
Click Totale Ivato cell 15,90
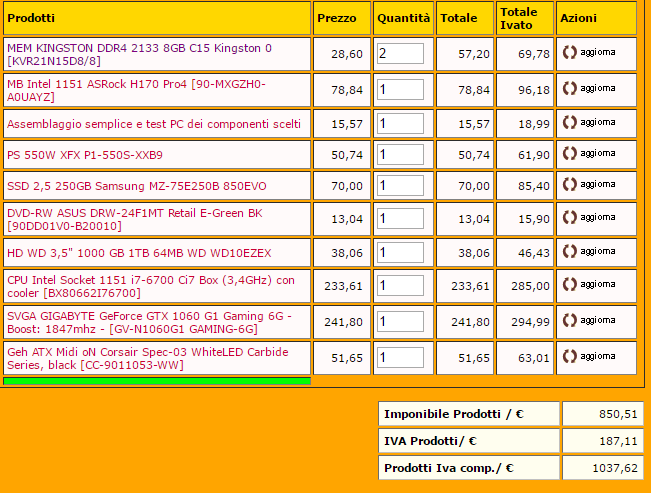click(x=525, y=219)
